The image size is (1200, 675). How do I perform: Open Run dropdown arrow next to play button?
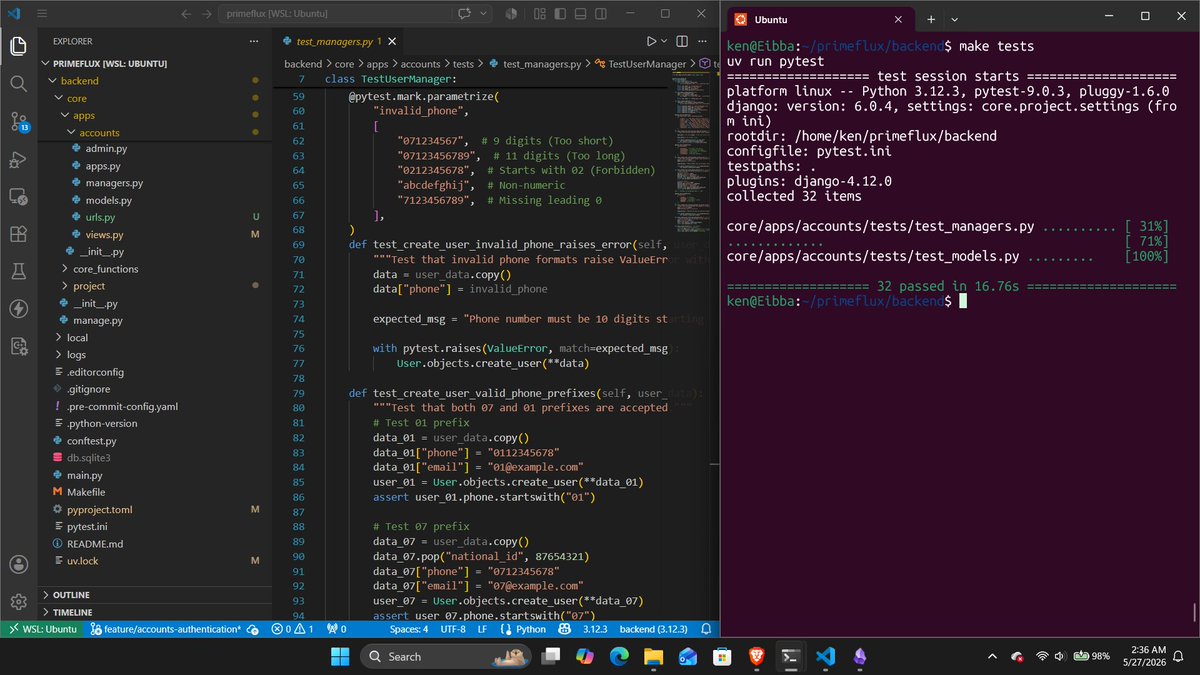(x=664, y=41)
